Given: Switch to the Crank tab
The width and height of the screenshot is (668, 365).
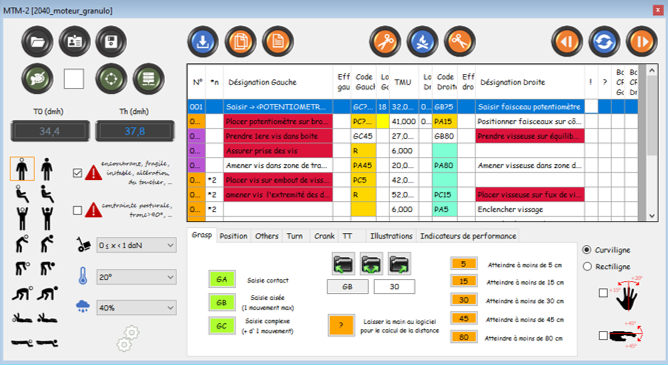Looking at the screenshot, I should click(324, 236).
